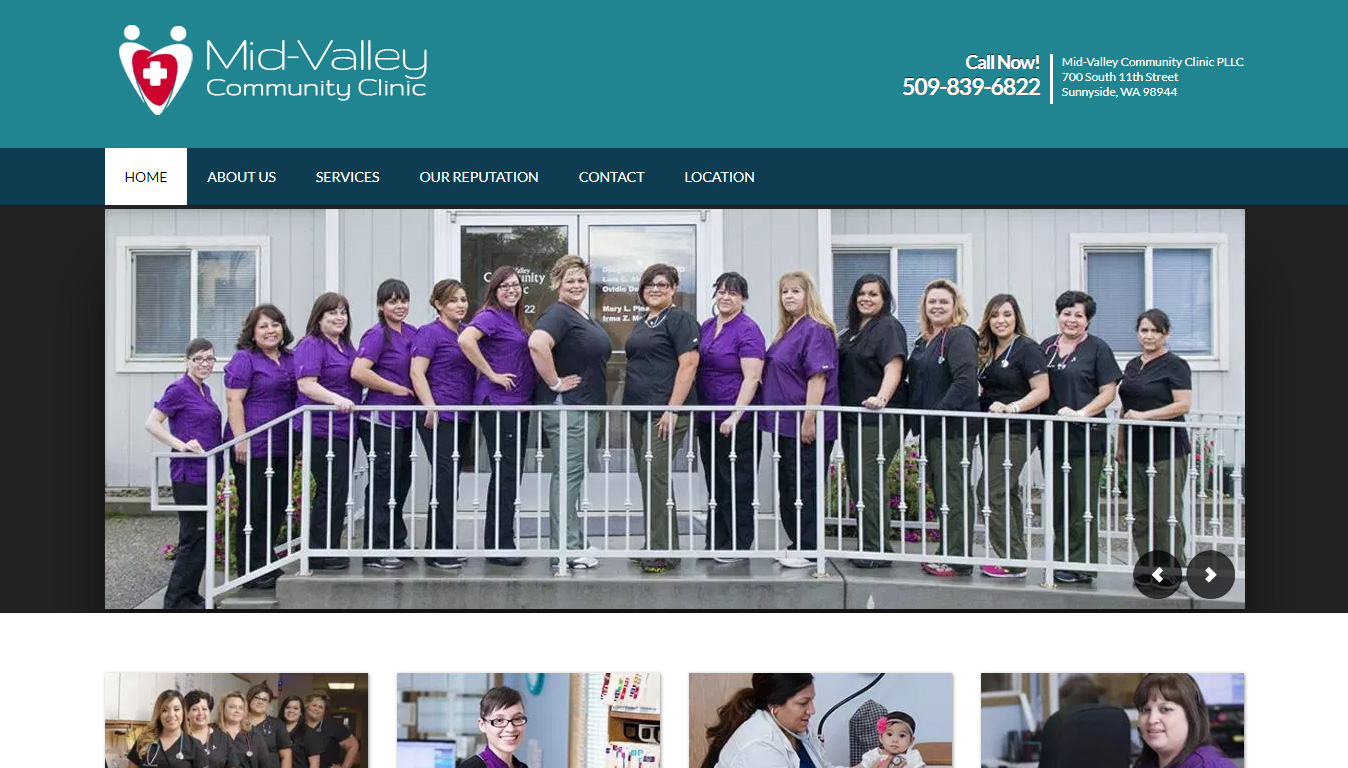
Task: Open thumbnail of receptionist at desk
Action: [x=1113, y=721]
